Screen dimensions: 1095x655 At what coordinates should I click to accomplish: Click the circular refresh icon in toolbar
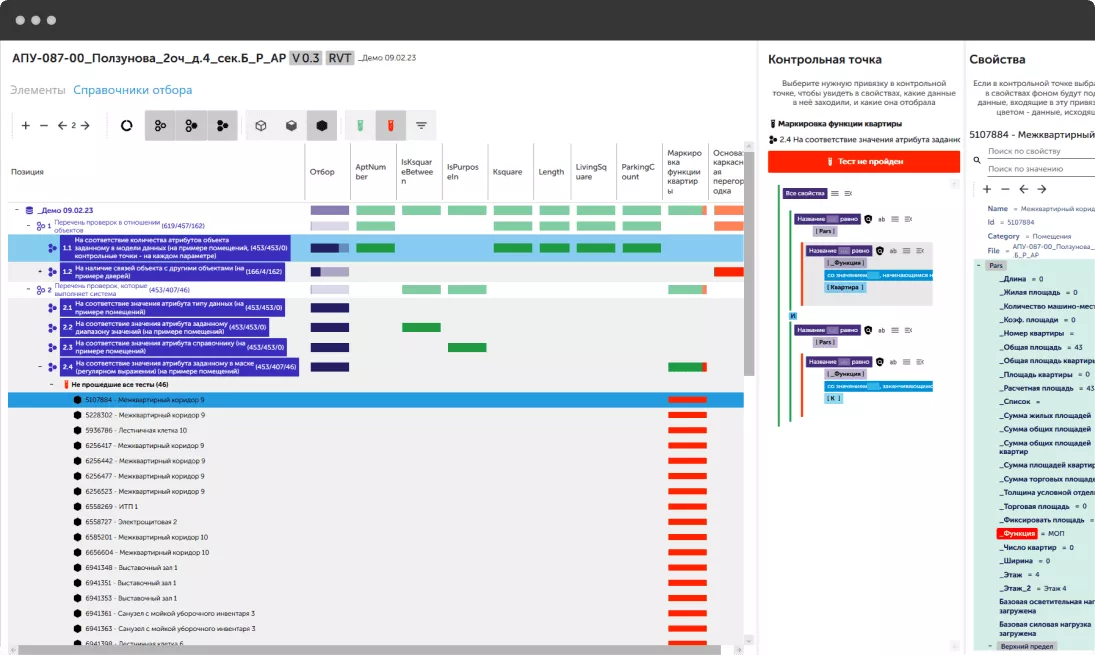127,126
